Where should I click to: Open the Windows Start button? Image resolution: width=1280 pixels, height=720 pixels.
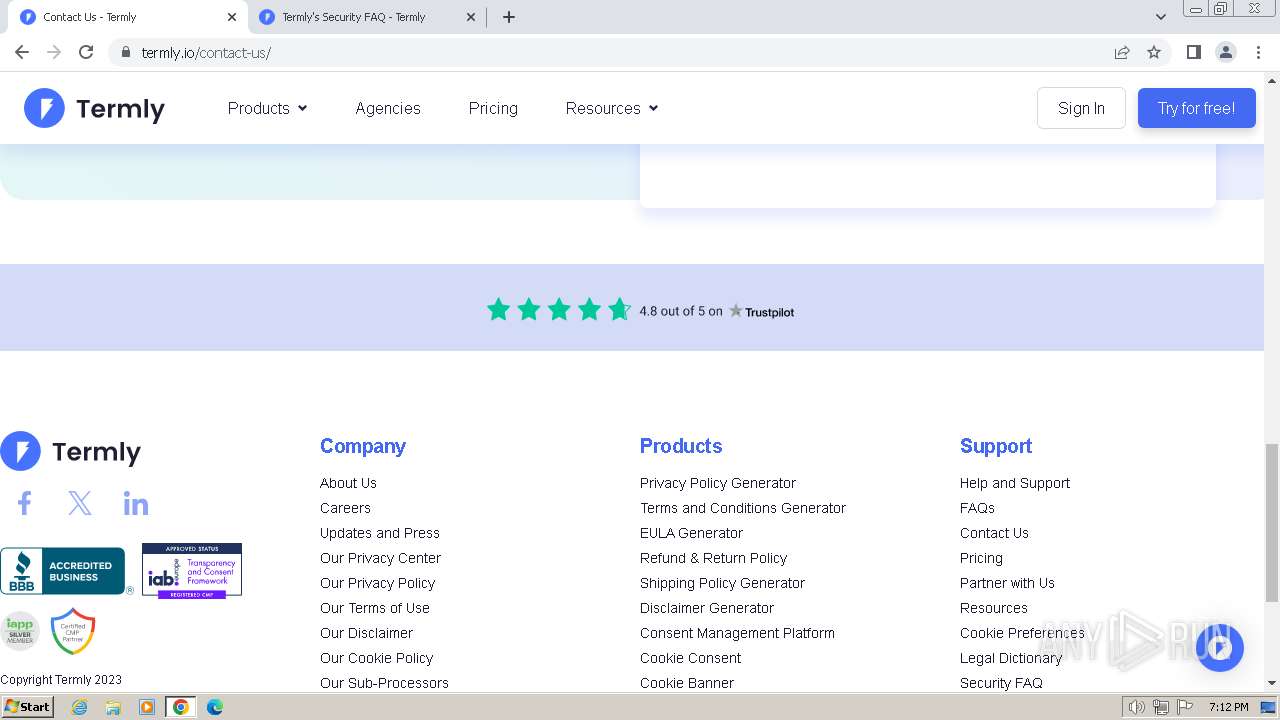click(x=27, y=707)
